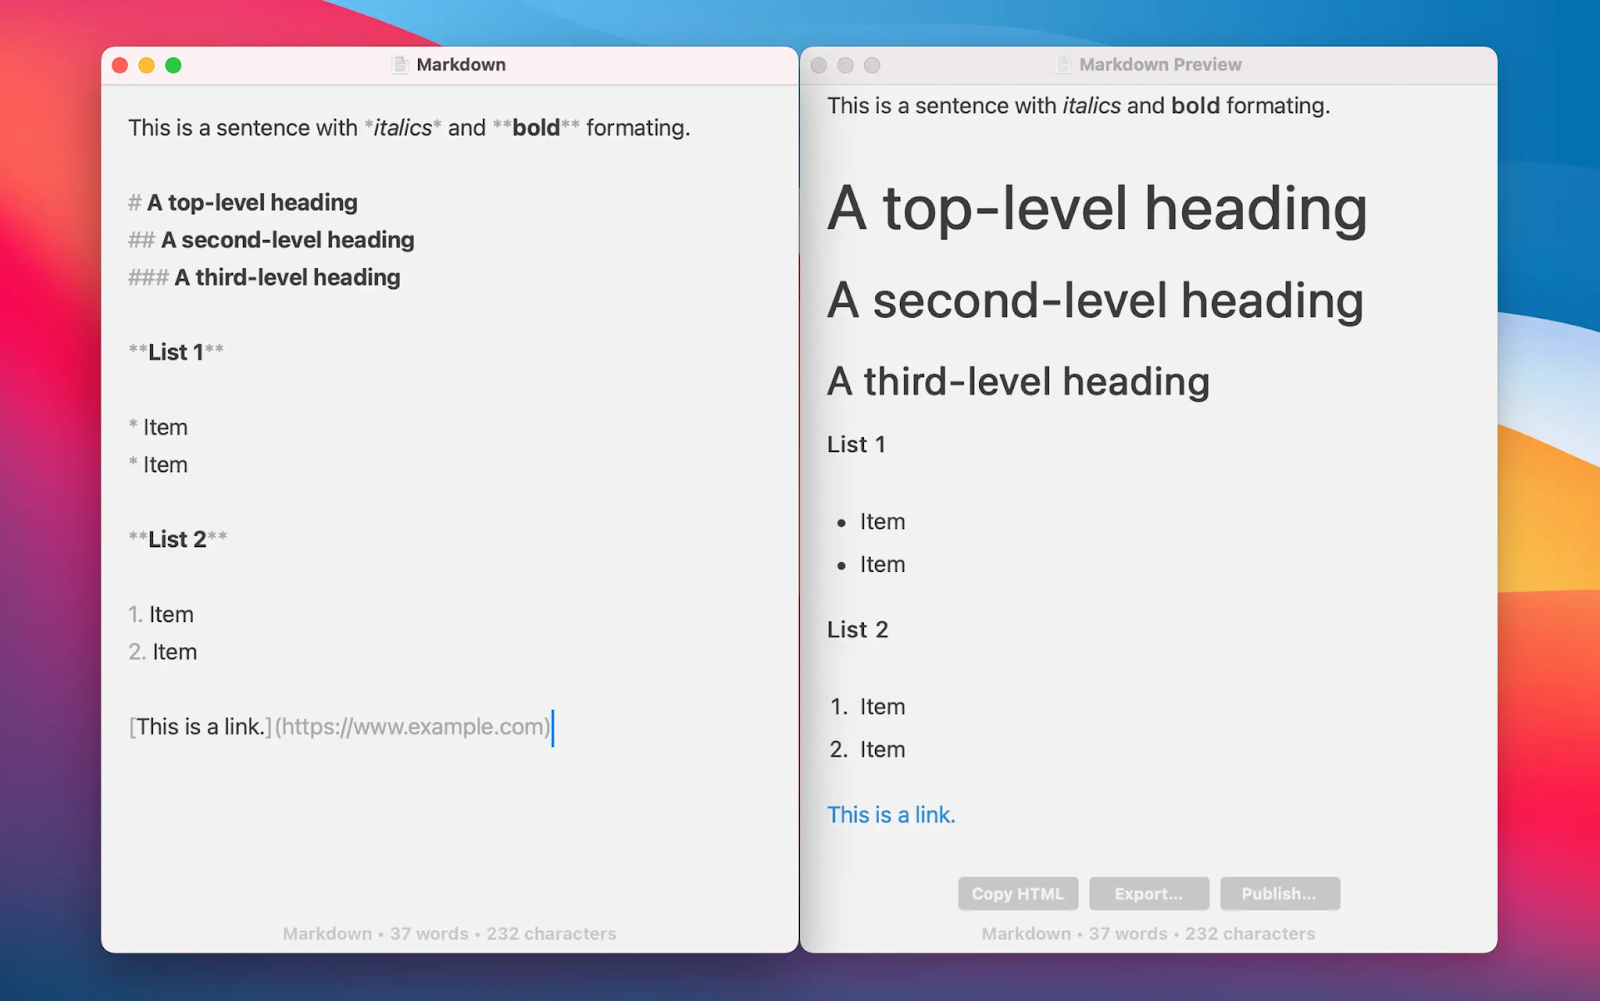This screenshot has width=1600, height=1001.
Task: Click the italicized word 'italics' in preview
Action: pos(1090,105)
